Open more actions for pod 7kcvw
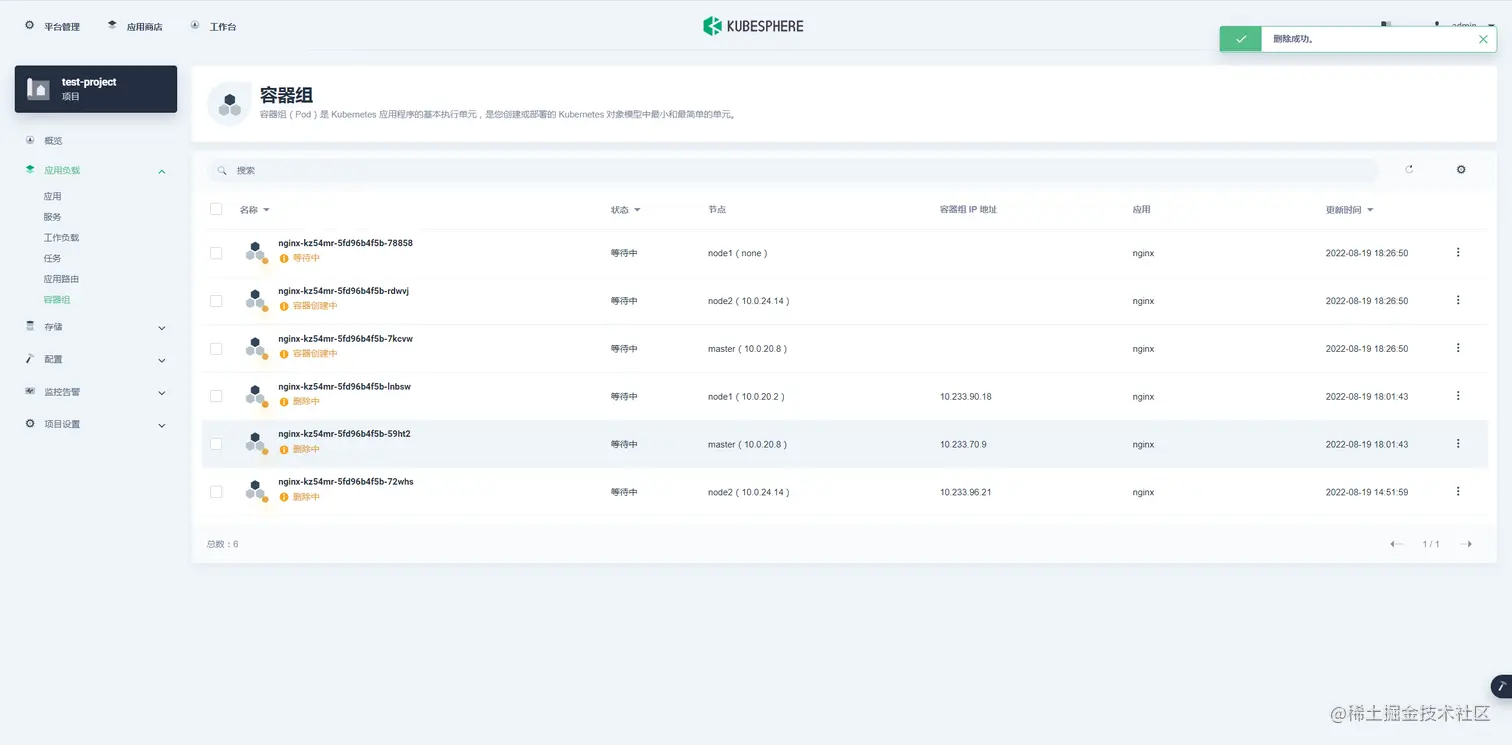Screen dimensions: 1512x745 [x=1458, y=348]
